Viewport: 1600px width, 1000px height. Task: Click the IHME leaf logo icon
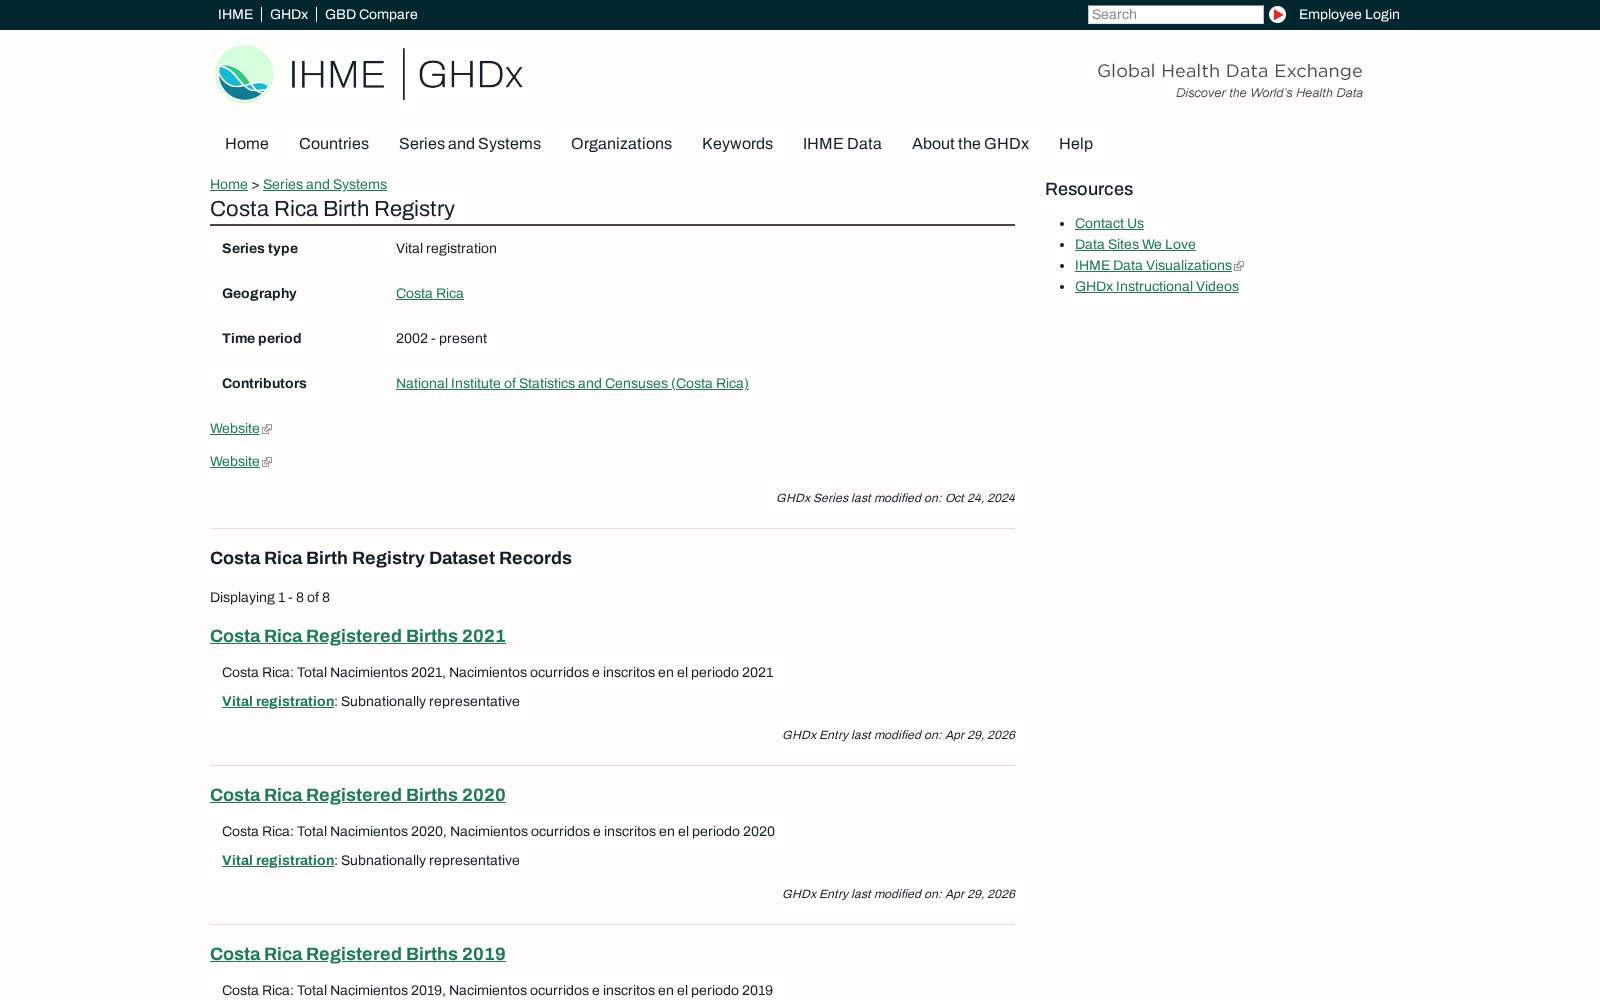[x=244, y=74]
